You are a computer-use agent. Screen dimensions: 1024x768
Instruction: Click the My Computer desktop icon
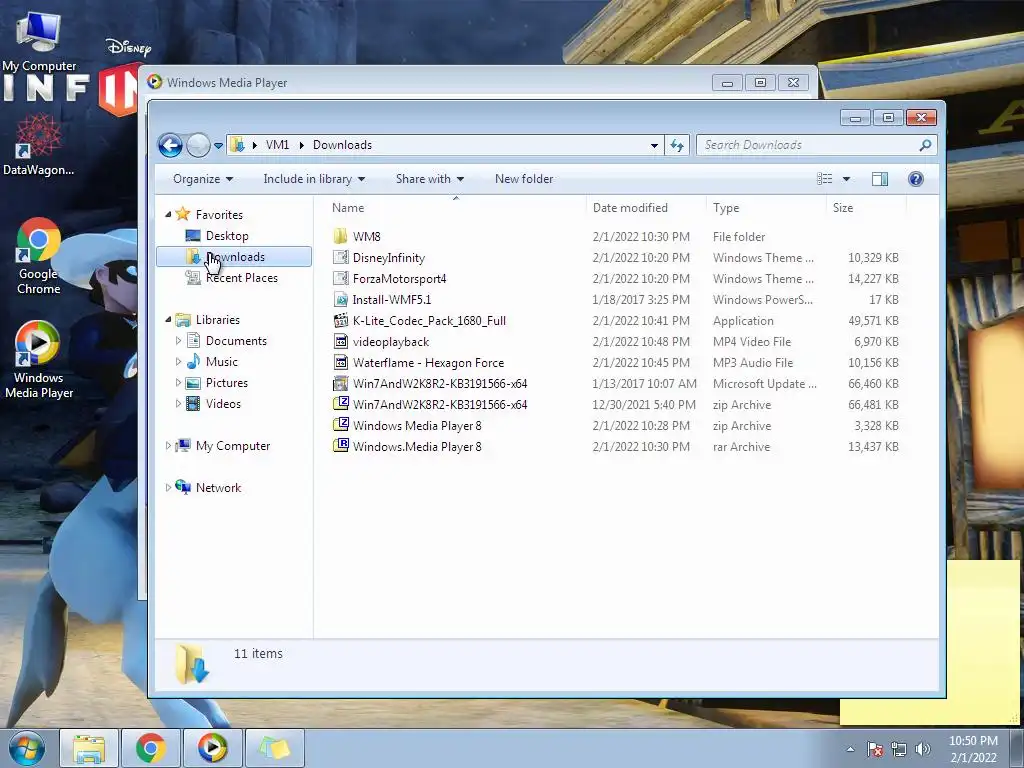39,40
